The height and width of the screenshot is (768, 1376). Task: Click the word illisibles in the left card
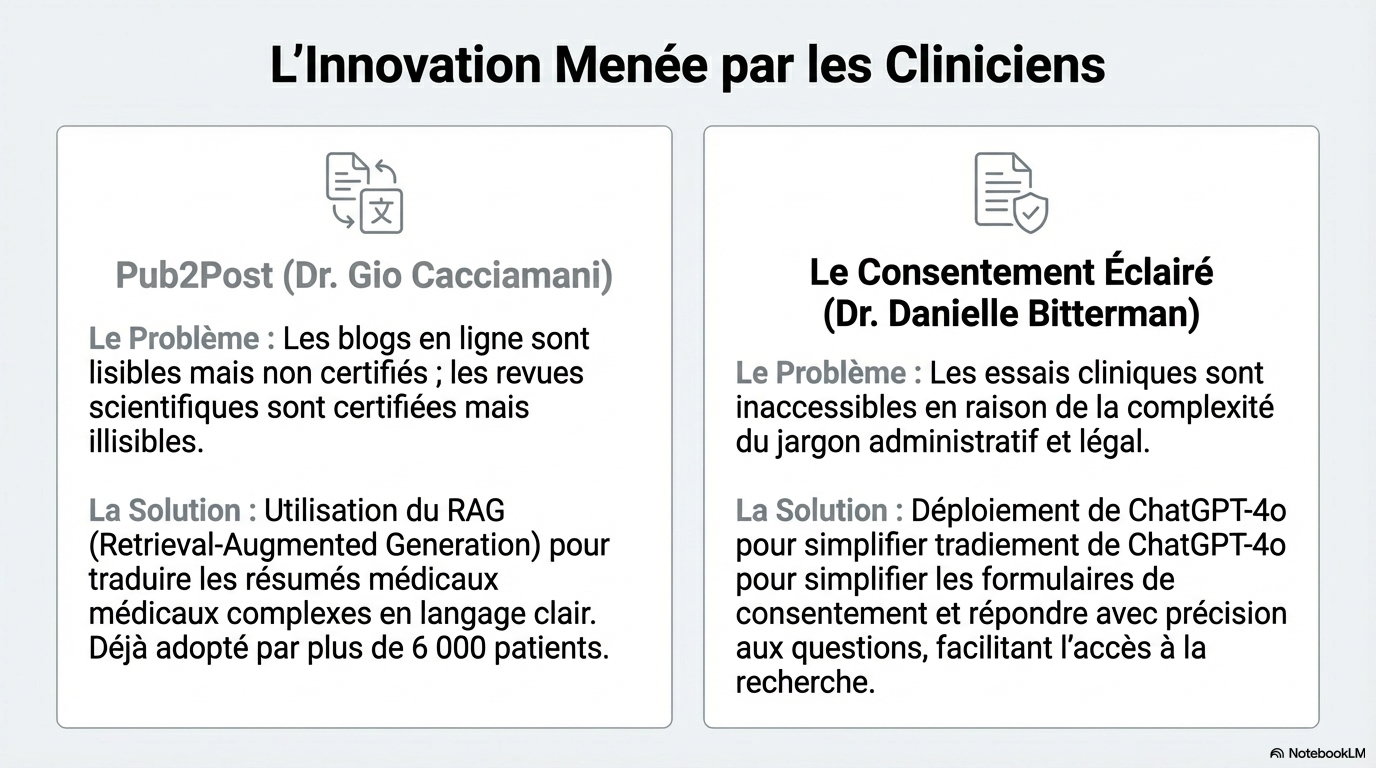pos(146,442)
